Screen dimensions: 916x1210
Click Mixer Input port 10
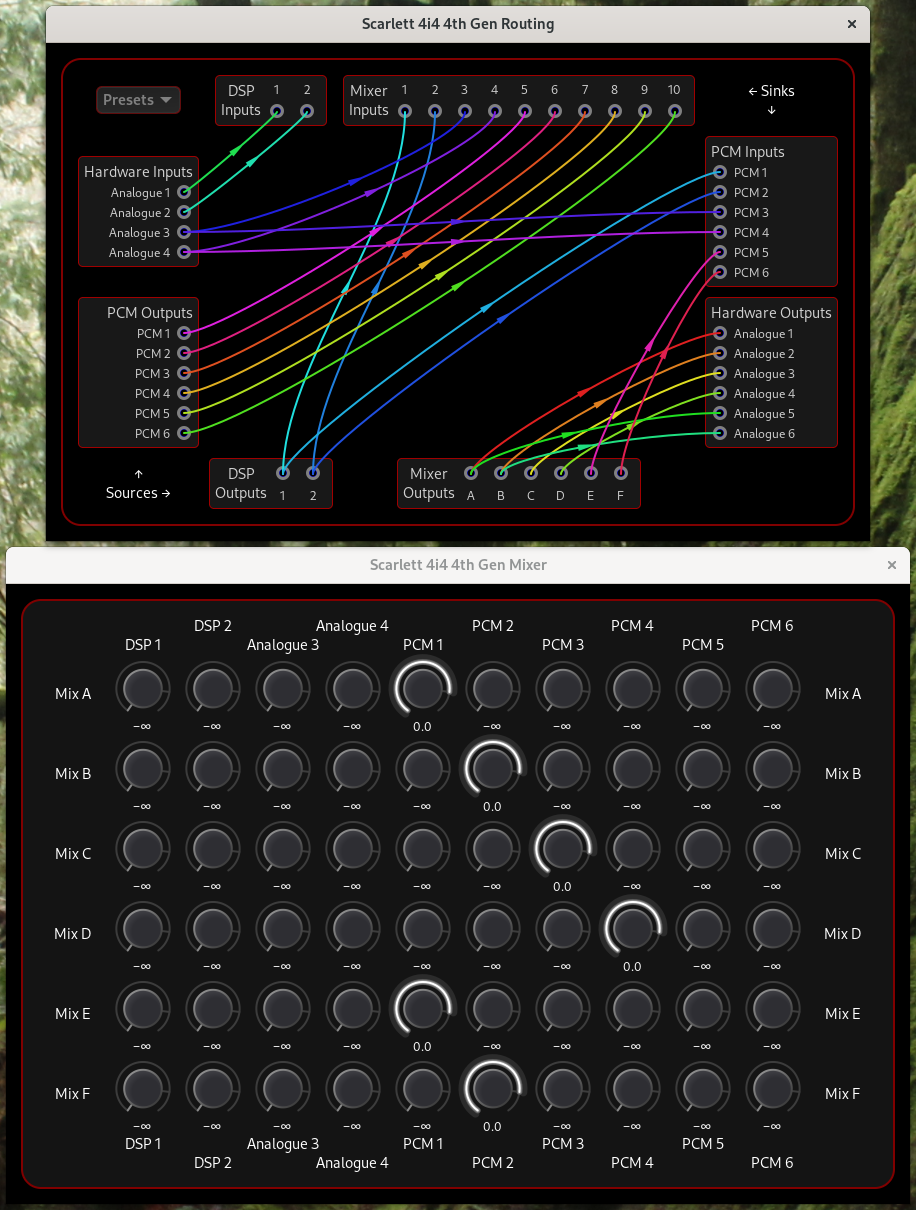(x=674, y=111)
